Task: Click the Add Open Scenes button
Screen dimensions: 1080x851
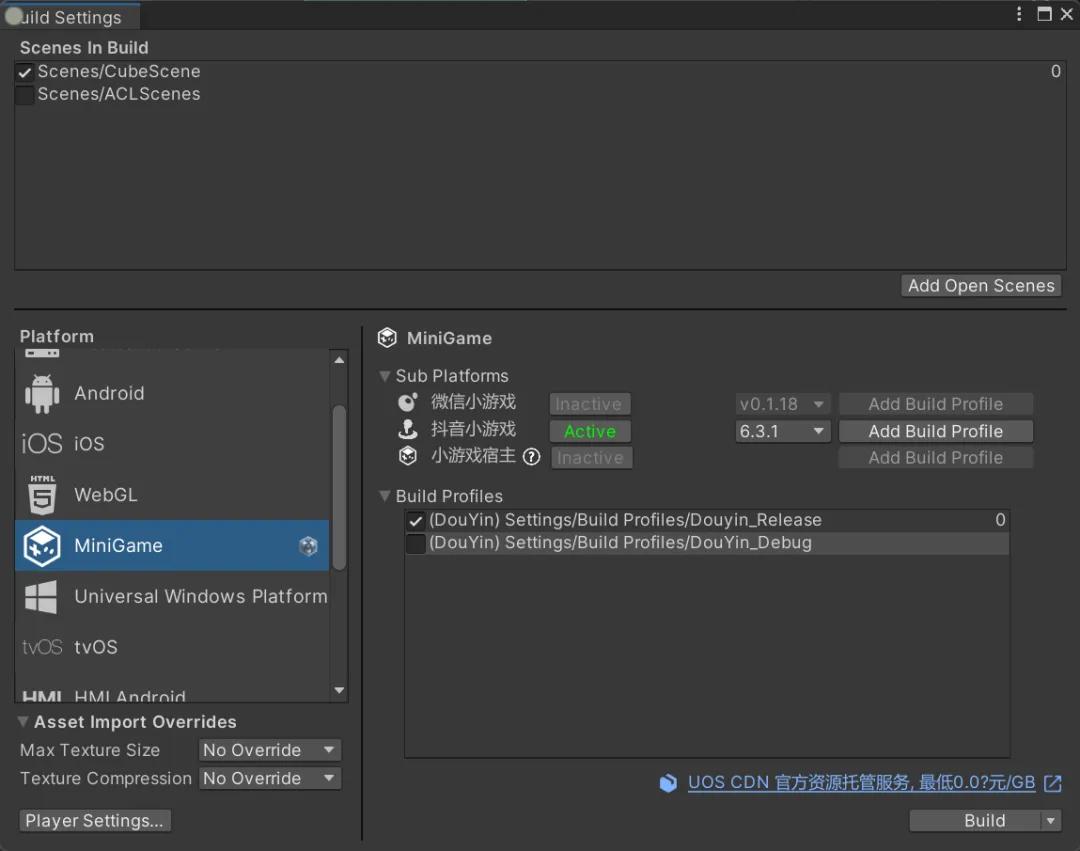Action: [980, 286]
